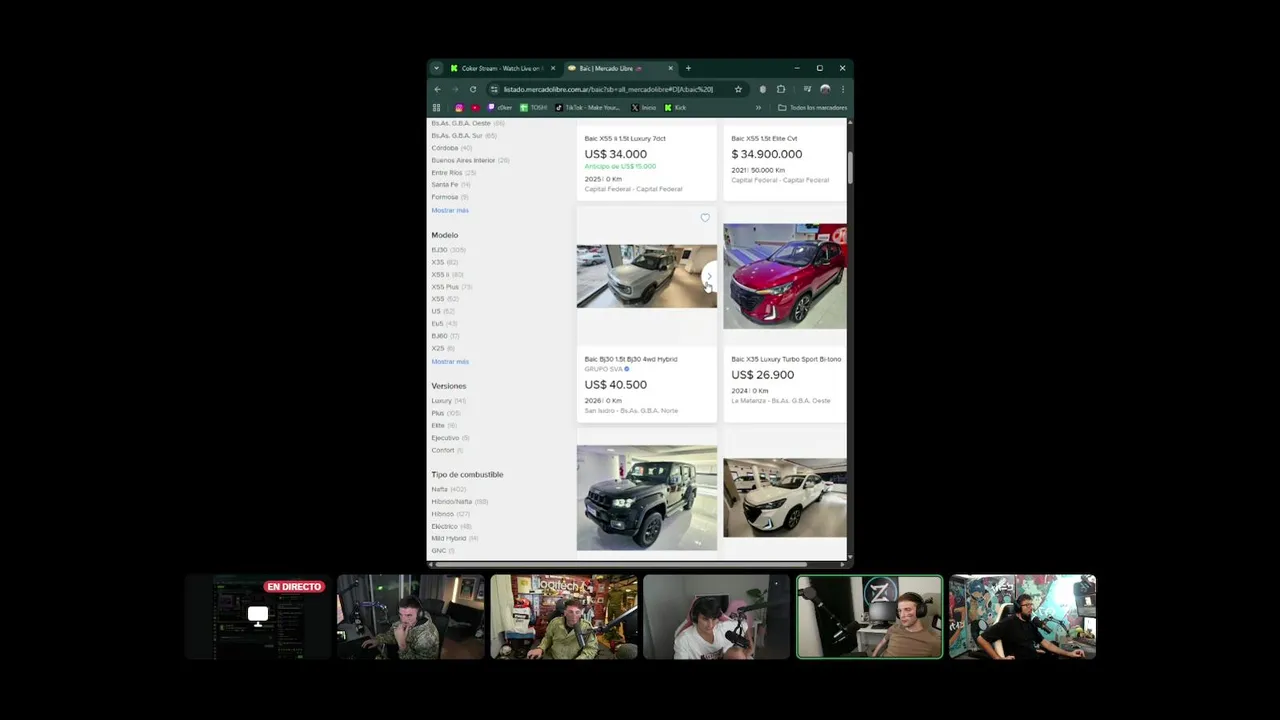Open the Todos los marcadores folder
The image size is (1280, 720).
pos(813,107)
